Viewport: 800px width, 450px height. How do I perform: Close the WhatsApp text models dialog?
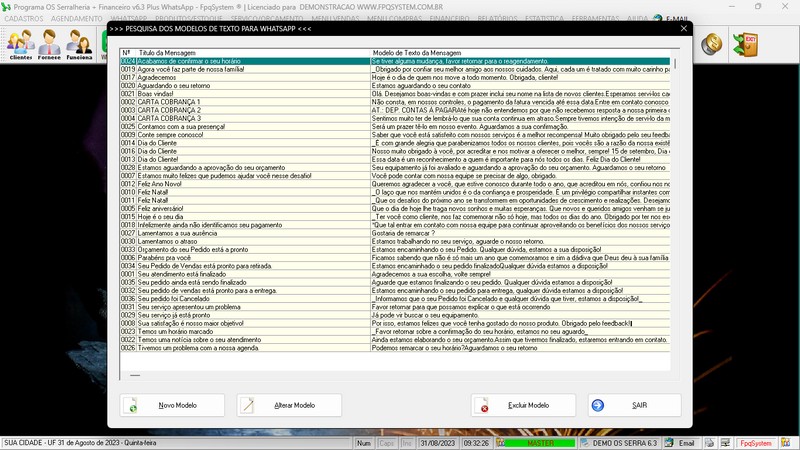684,29
